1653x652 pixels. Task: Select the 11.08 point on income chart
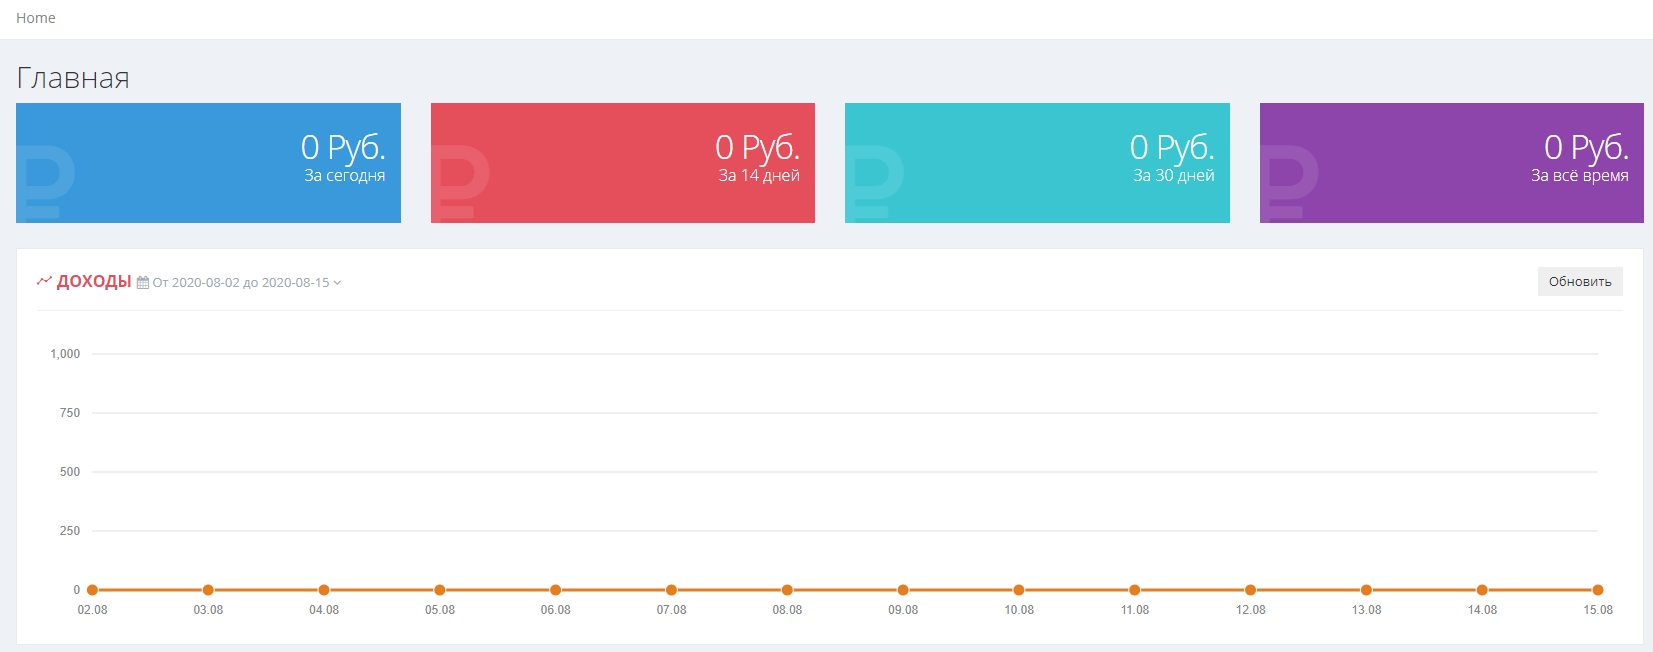point(1135,590)
